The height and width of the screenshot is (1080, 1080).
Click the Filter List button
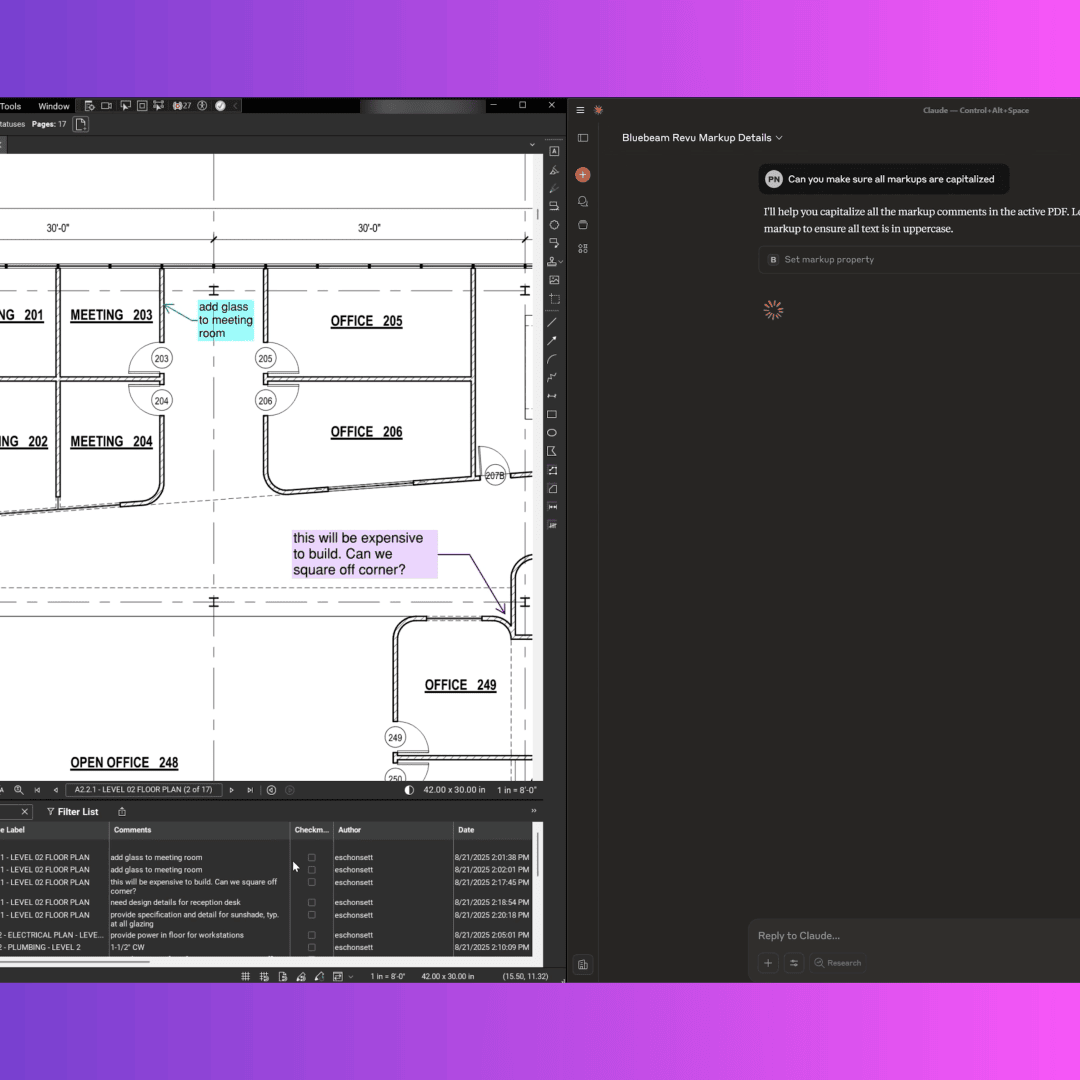[72, 812]
